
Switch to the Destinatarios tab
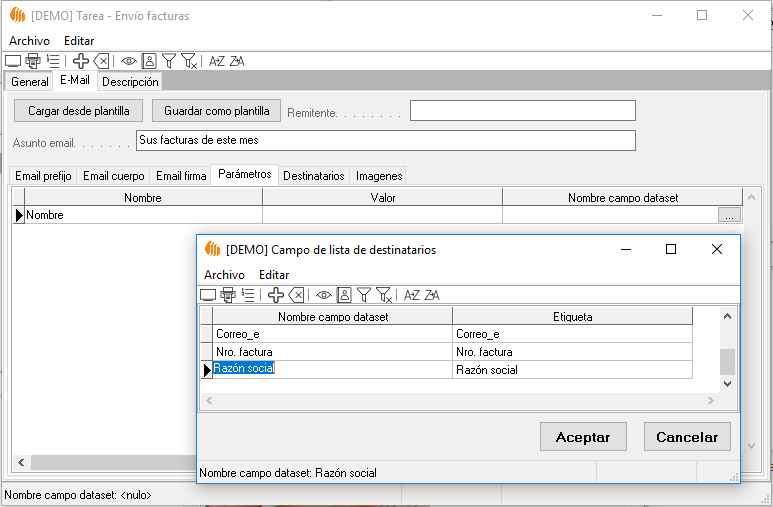[313, 176]
